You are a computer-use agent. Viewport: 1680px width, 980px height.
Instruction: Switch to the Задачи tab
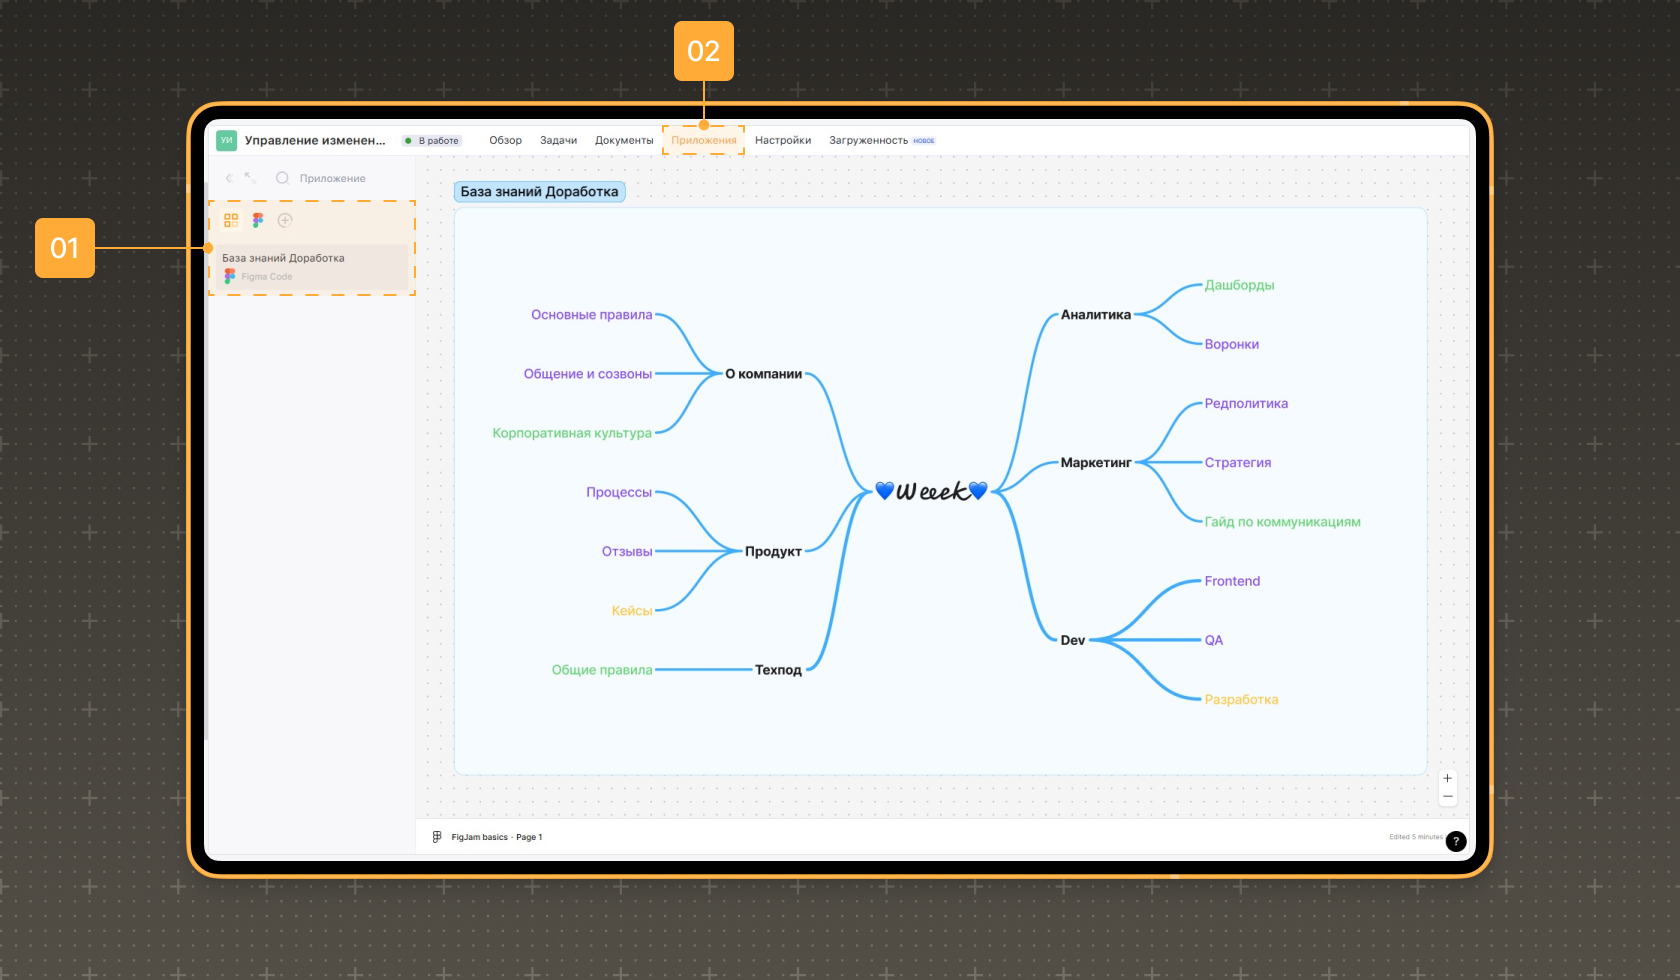coord(559,140)
